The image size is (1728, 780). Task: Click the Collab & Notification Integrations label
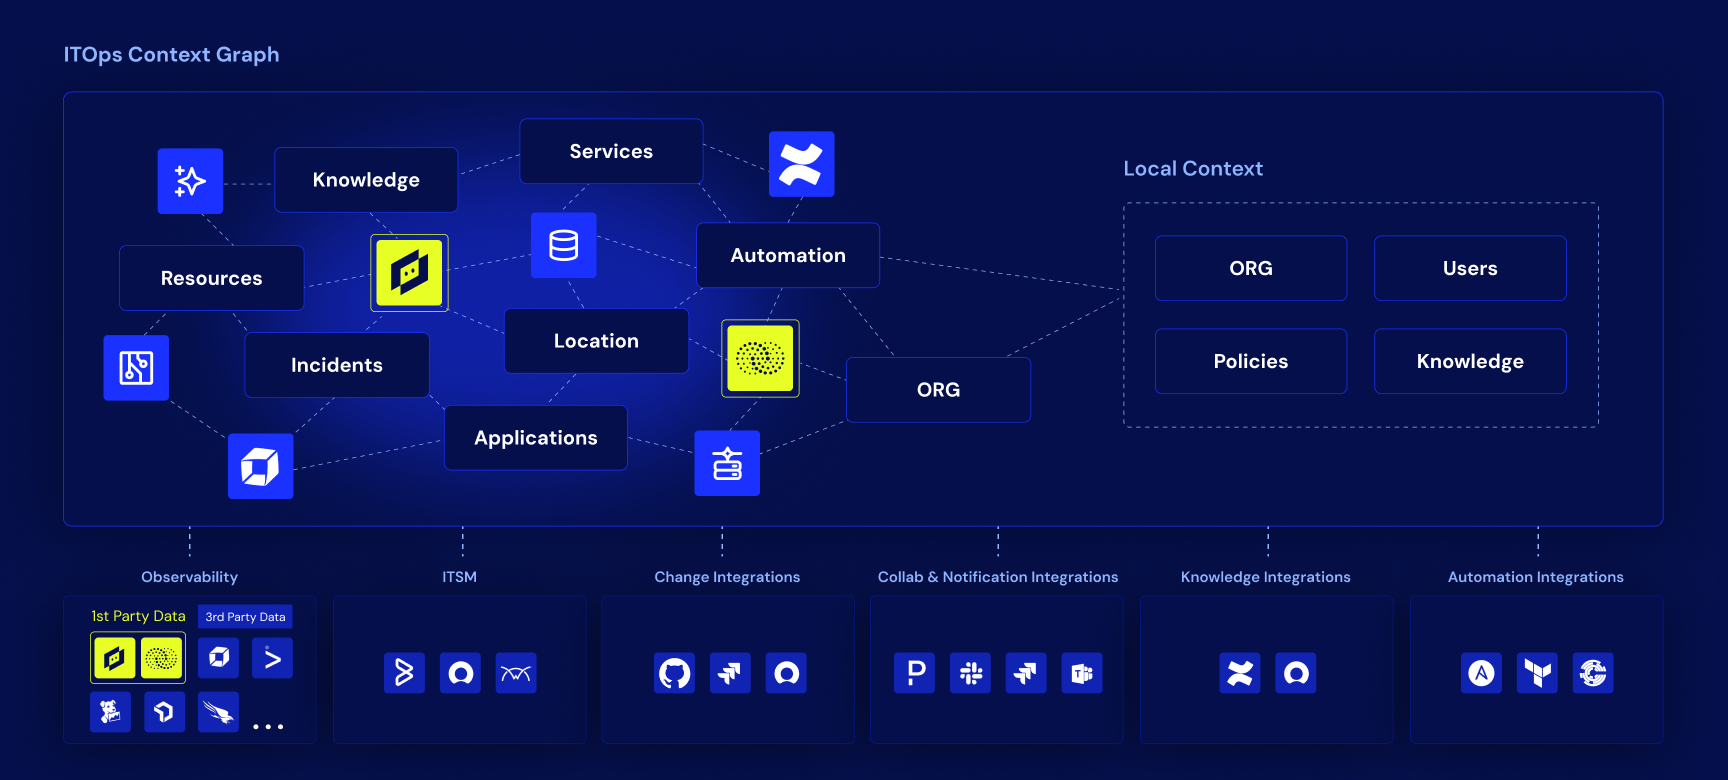tap(998, 577)
